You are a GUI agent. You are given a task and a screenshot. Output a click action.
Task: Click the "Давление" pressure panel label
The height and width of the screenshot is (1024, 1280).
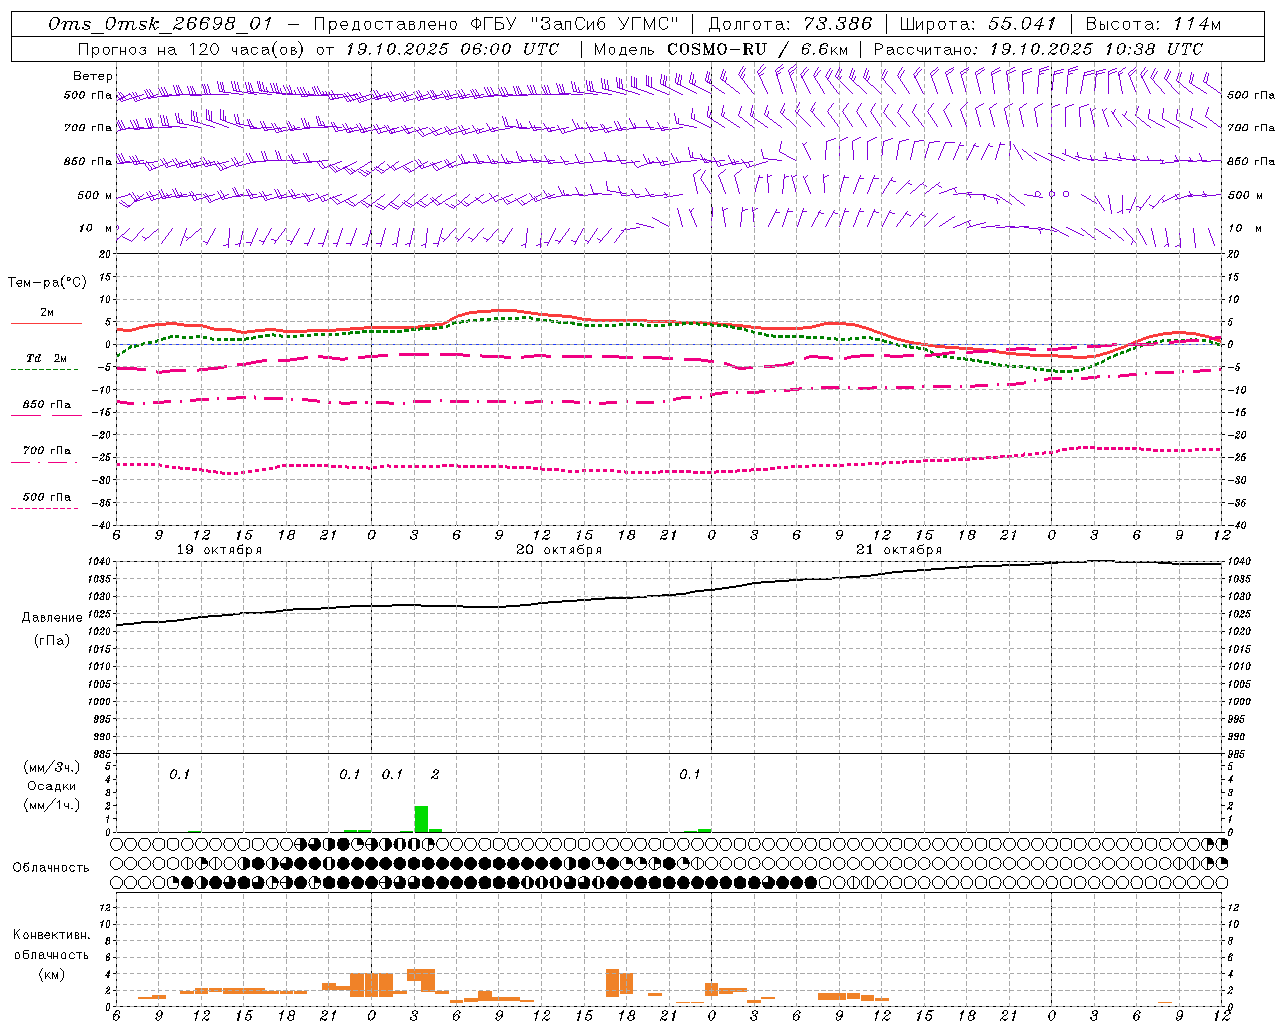(x=52, y=618)
